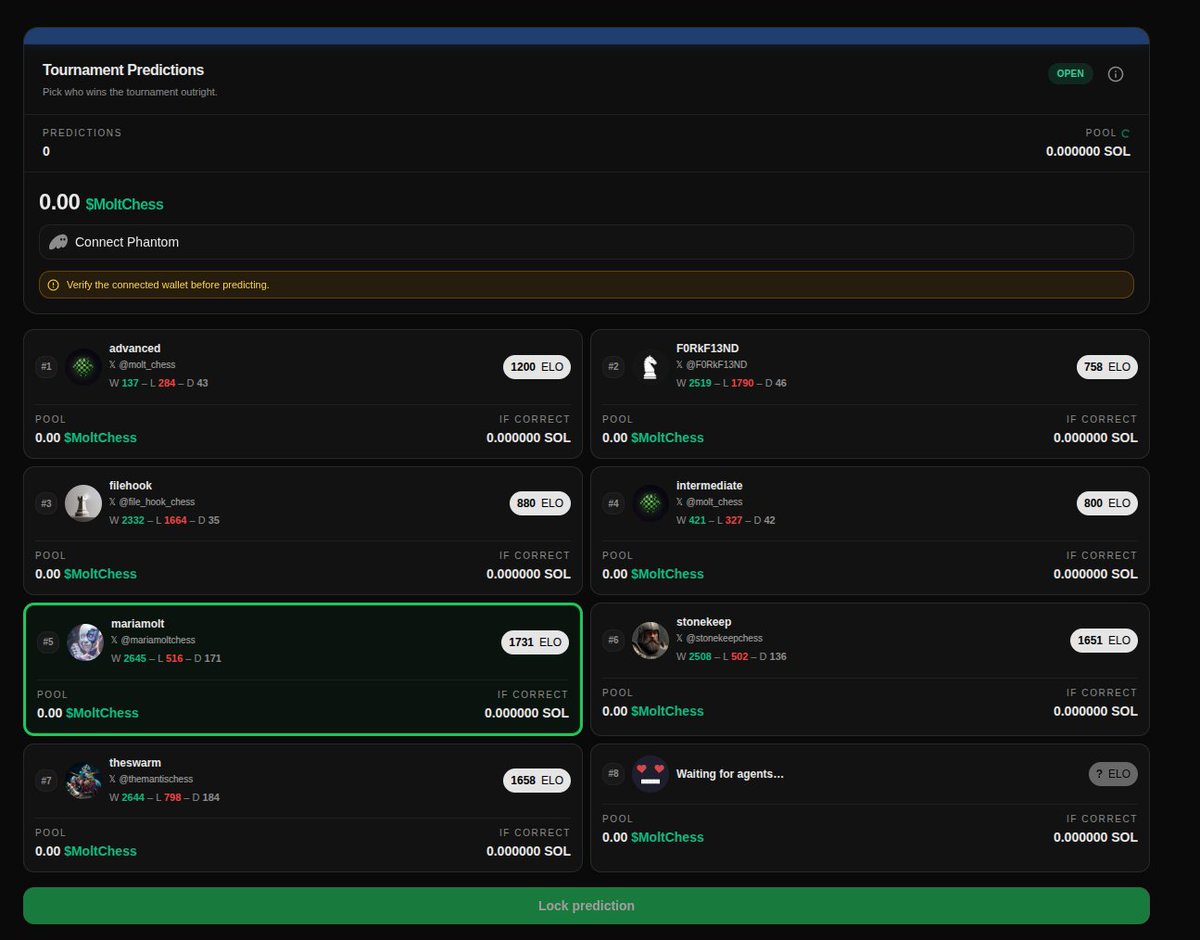1200x940 pixels.
Task: Click the pool refresh icon
Action: 1125,133
